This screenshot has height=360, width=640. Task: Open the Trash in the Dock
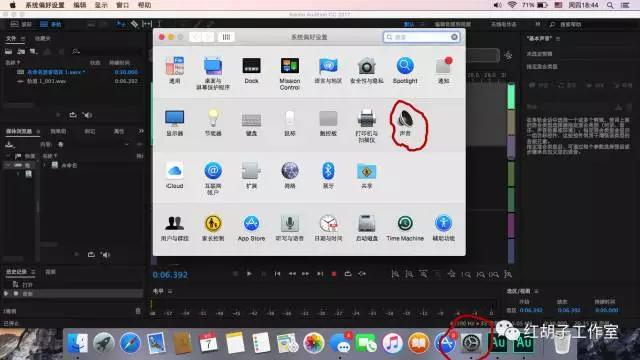(562, 343)
